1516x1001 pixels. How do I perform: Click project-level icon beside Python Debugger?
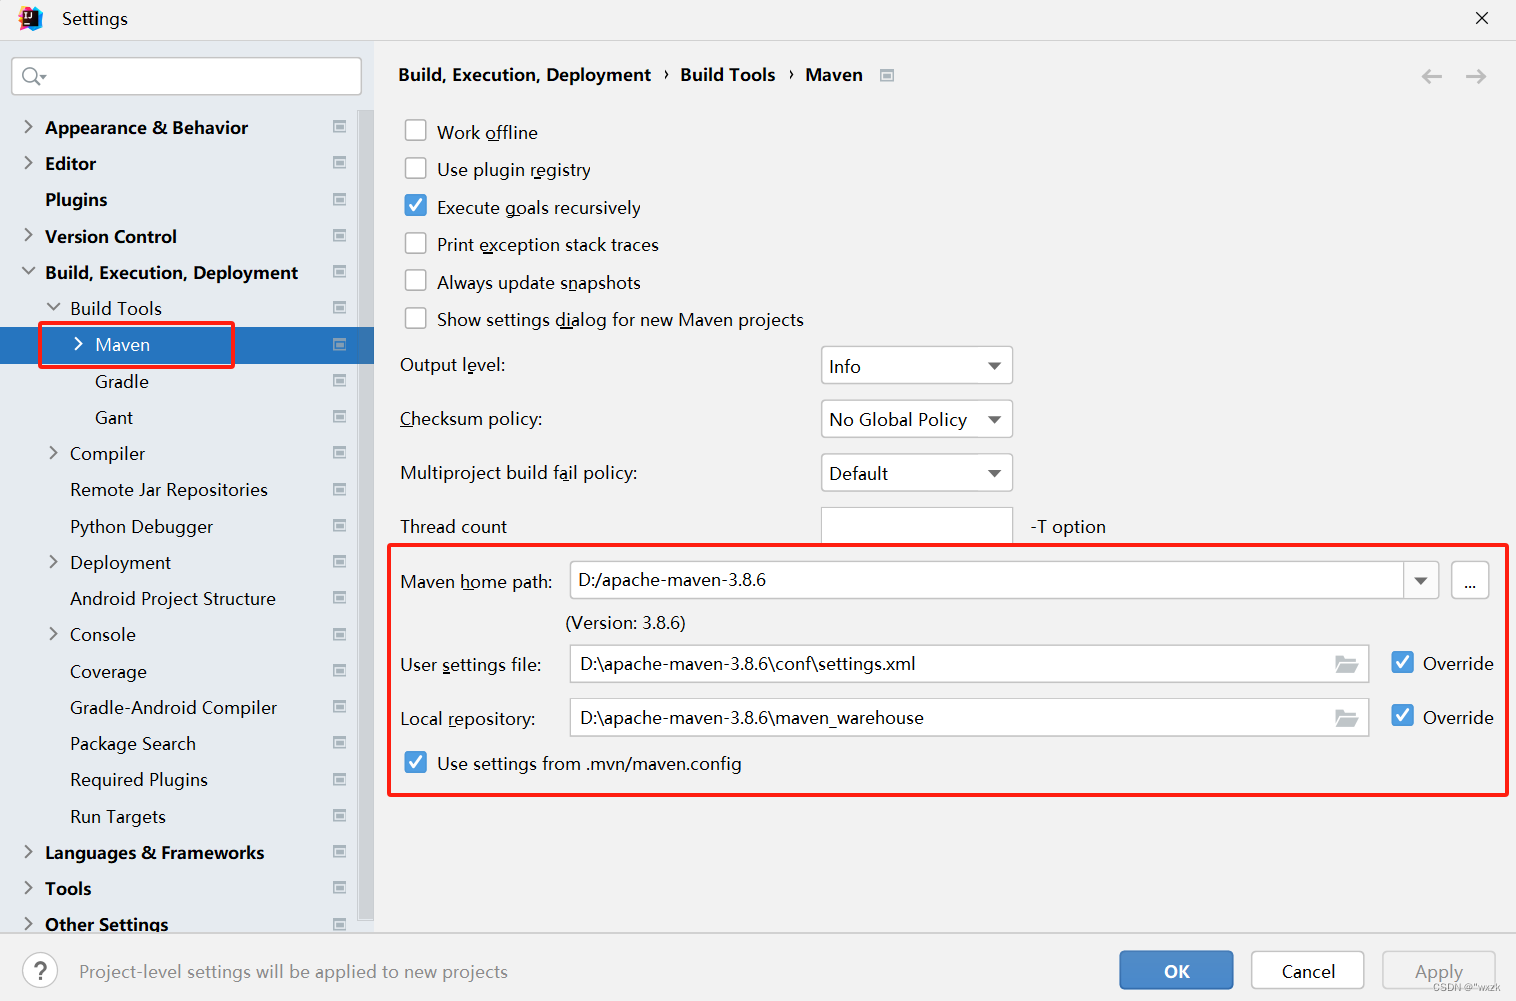point(340,526)
